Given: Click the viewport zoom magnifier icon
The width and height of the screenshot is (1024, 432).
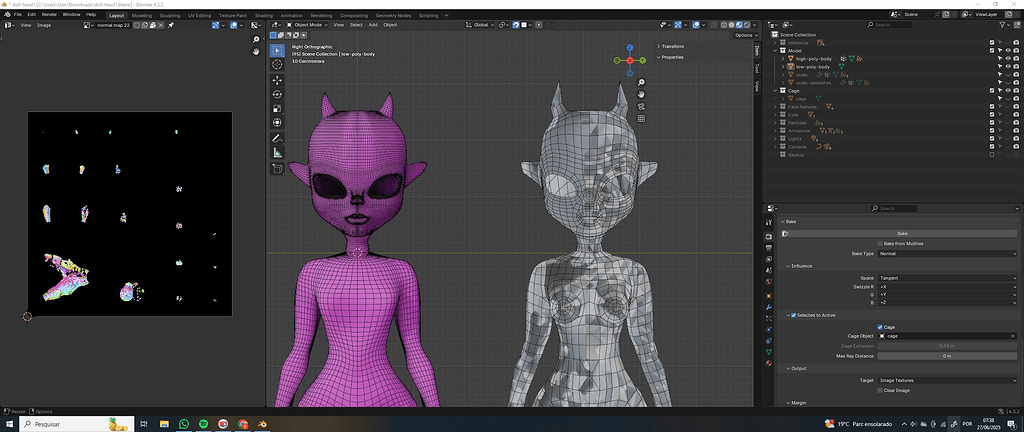Looking at the screenshot, I should [641, 83].
